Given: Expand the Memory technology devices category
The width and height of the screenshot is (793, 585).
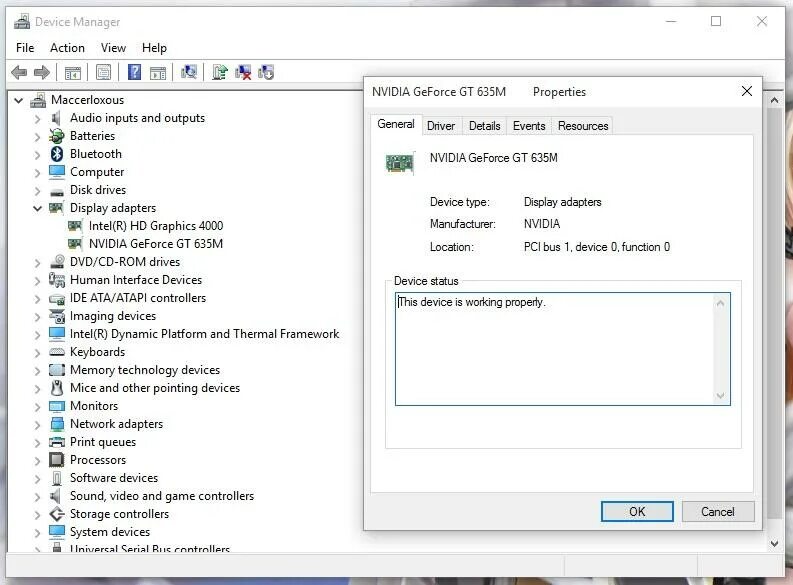Looking at the screenshot, I should pos(37,370).
